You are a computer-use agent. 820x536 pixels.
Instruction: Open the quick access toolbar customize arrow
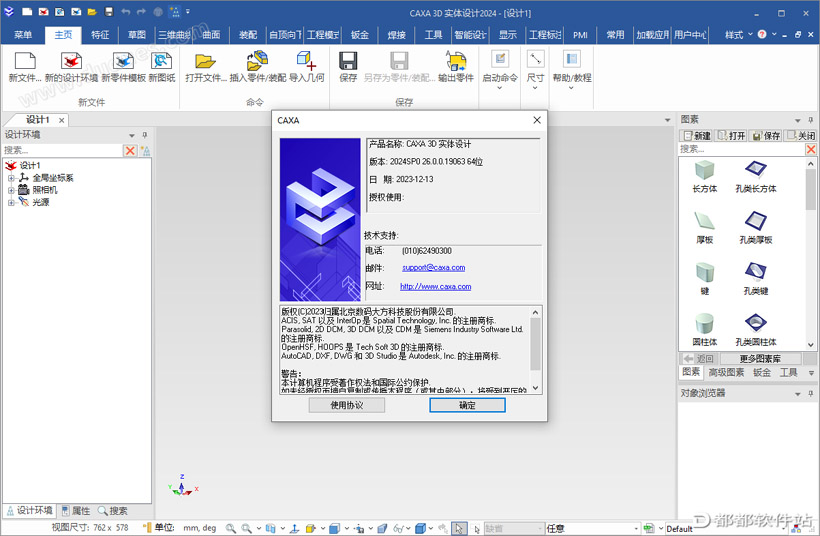188,12
